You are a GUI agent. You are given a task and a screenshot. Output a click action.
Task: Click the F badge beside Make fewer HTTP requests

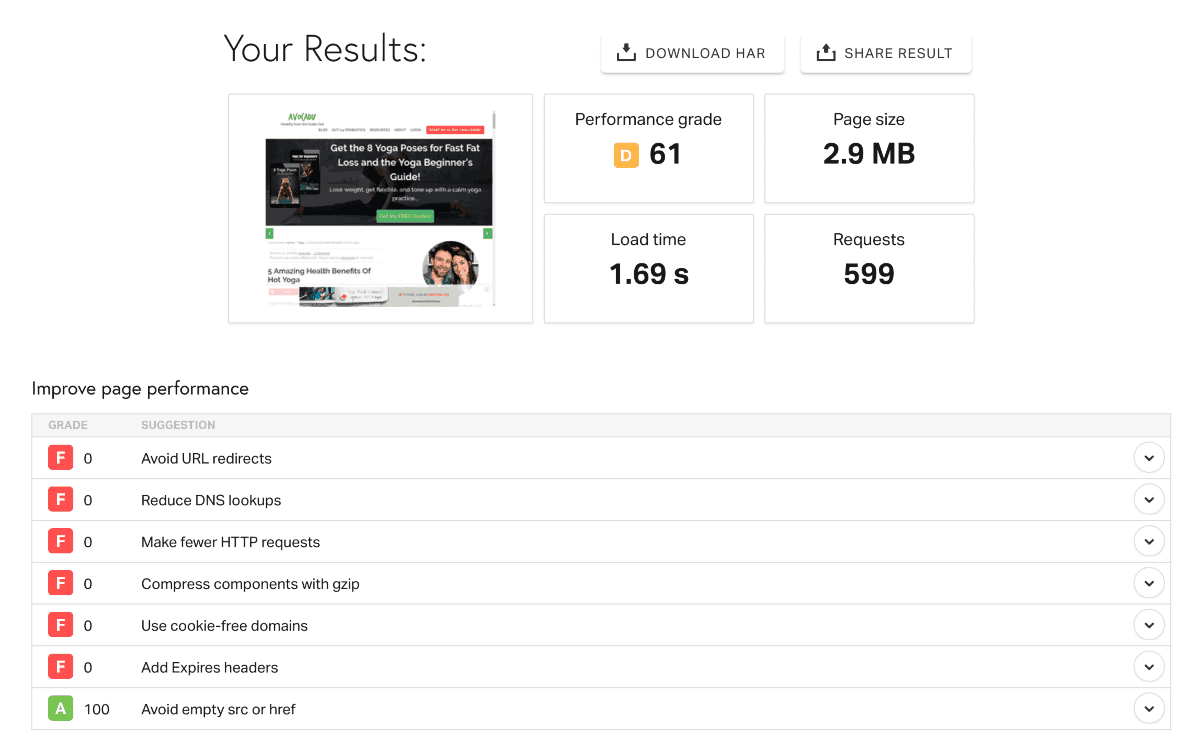tap(61, 542)
